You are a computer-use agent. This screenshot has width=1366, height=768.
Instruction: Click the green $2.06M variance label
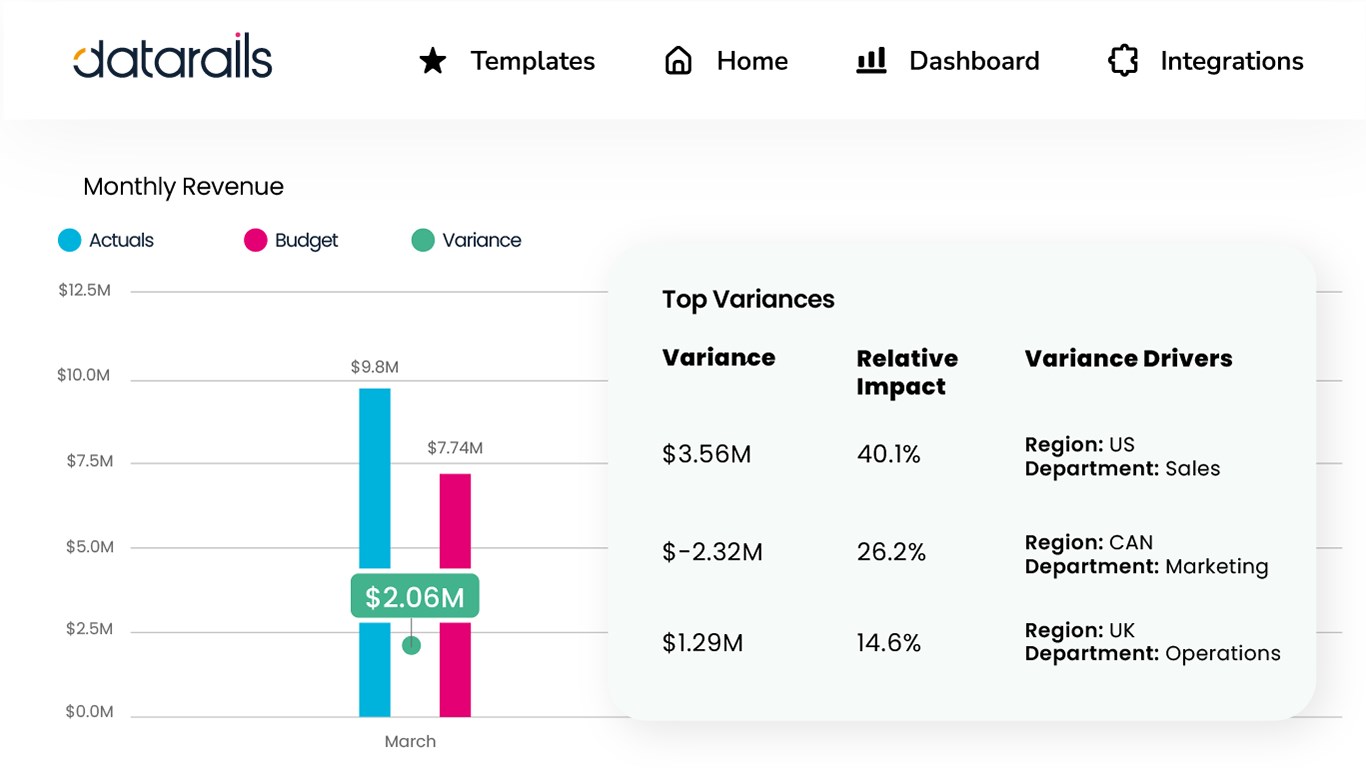pyautogui.click(x=414, y=597)
